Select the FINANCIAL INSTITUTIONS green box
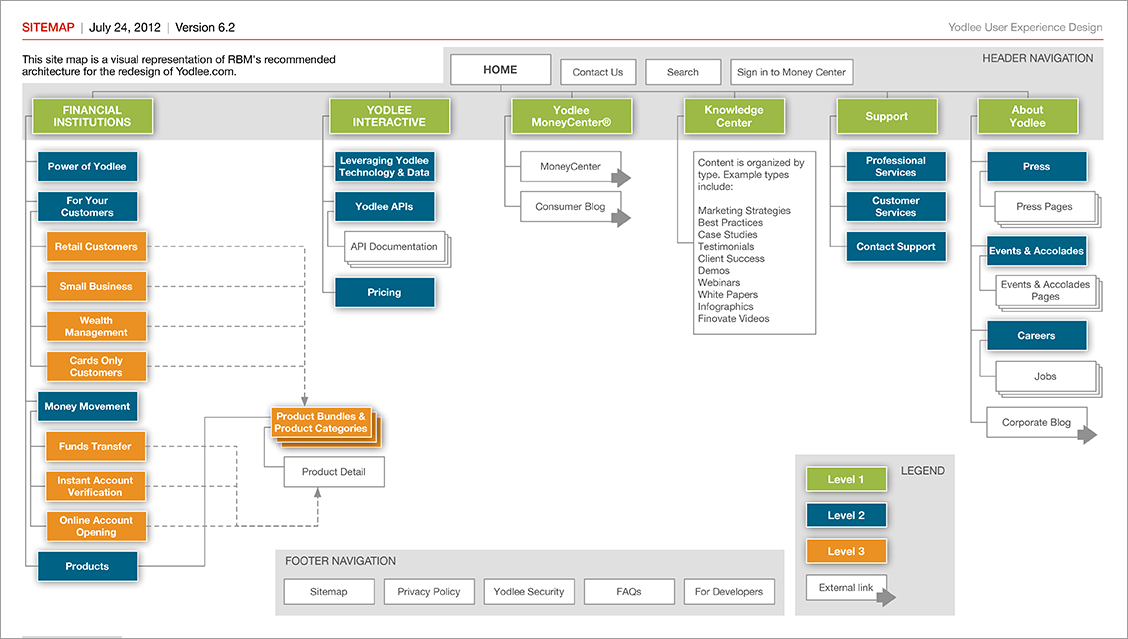This screenshot has height=639, width=1128. (92, 116)
